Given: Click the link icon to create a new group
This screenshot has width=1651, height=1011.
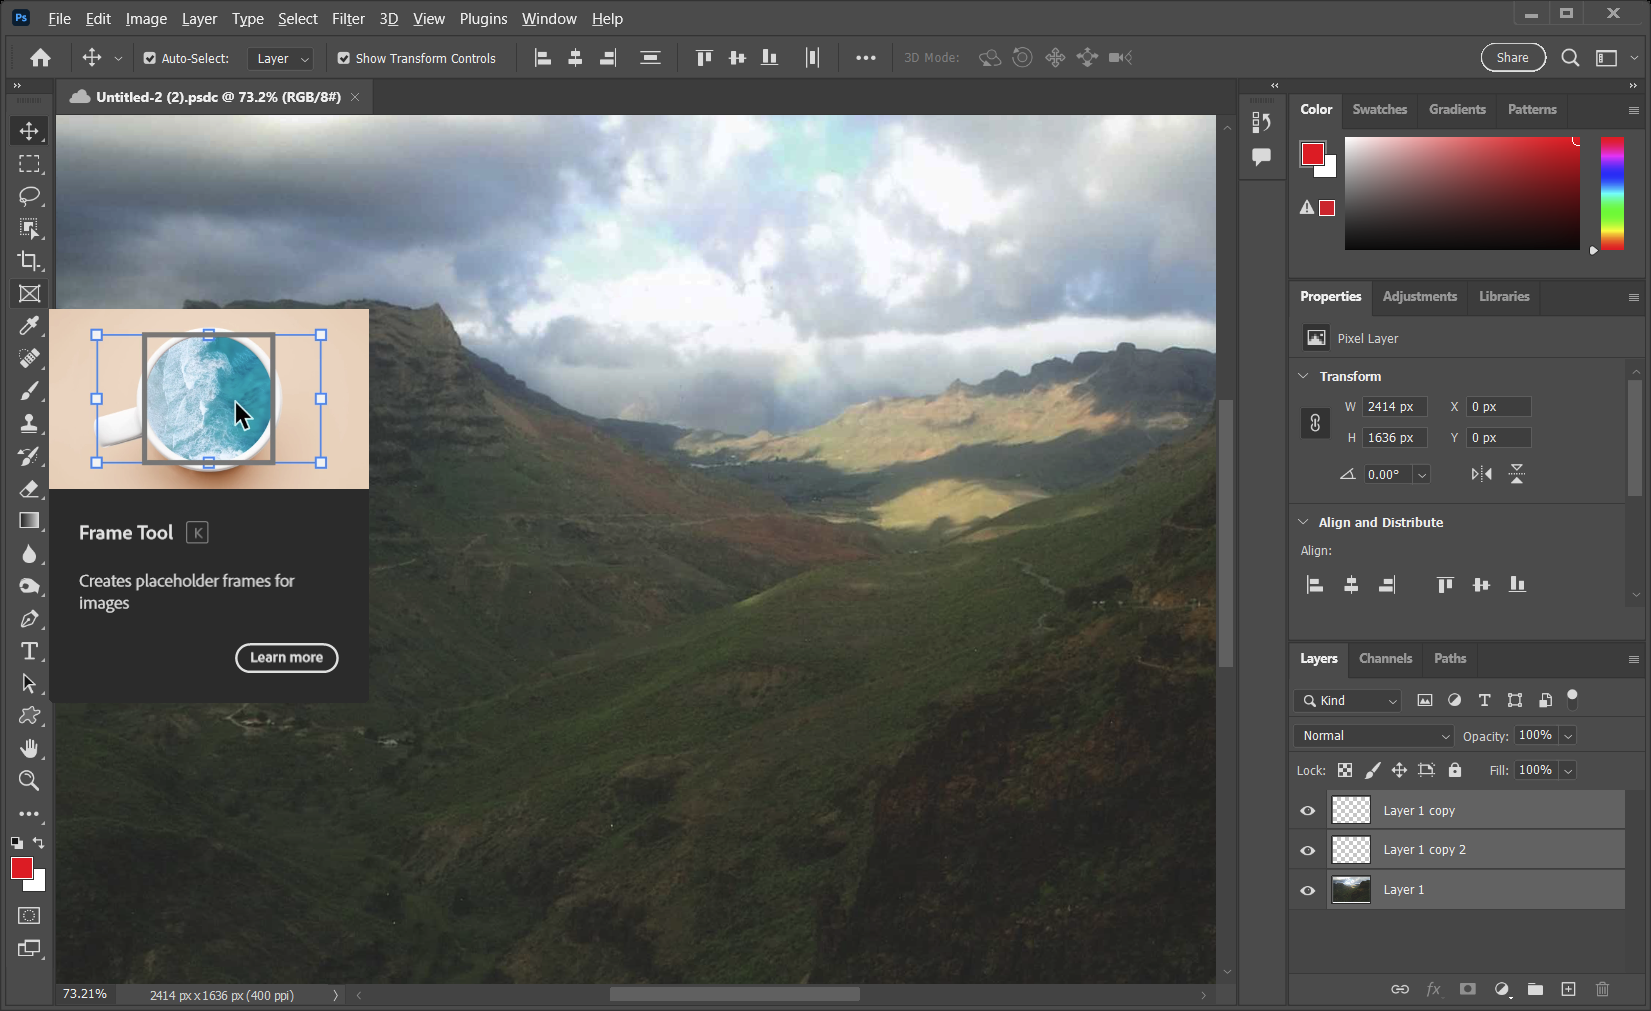Looking at the screenshot, I should [x=1400, y=989].
